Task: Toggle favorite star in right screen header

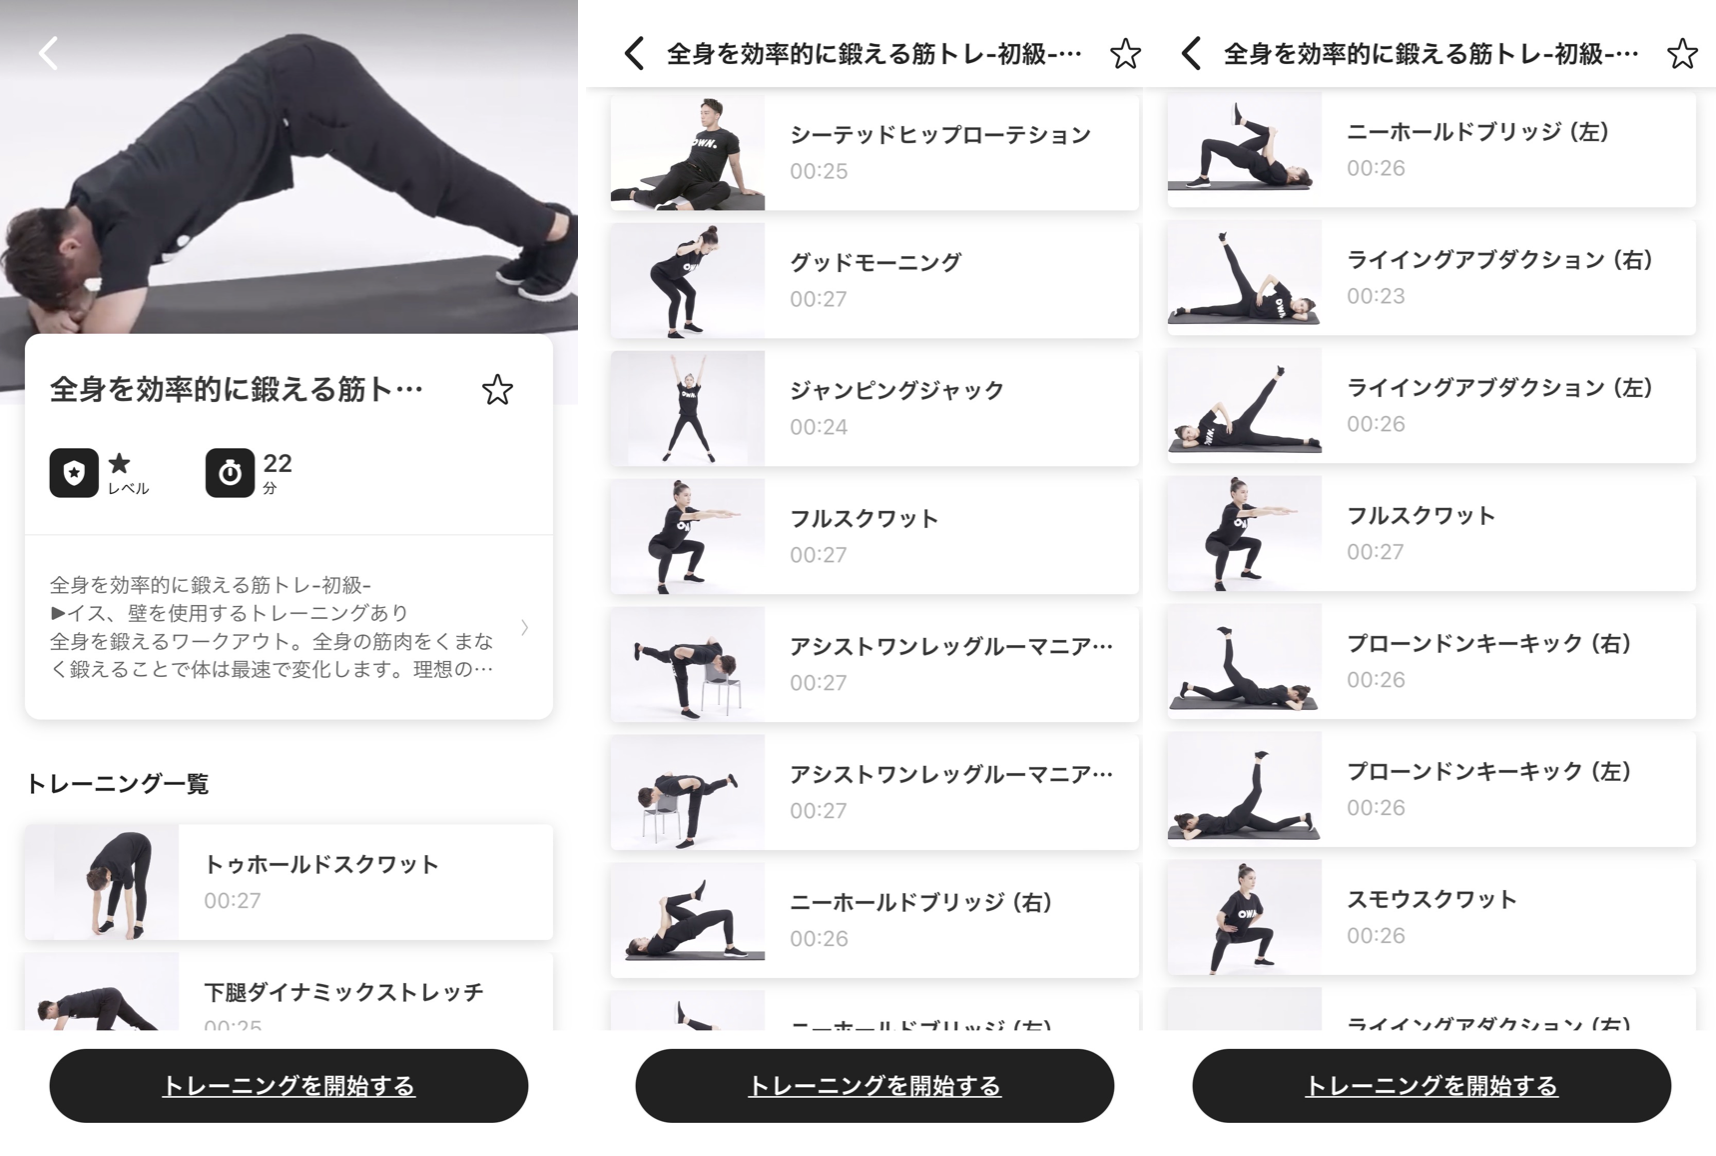Action: click(x=1682, y=53)
